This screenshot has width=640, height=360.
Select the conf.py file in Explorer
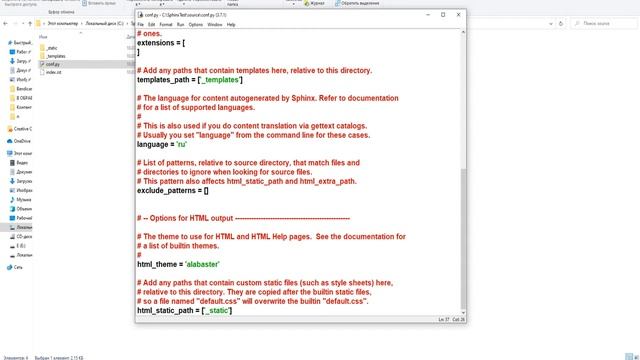[x=53, y=64]
